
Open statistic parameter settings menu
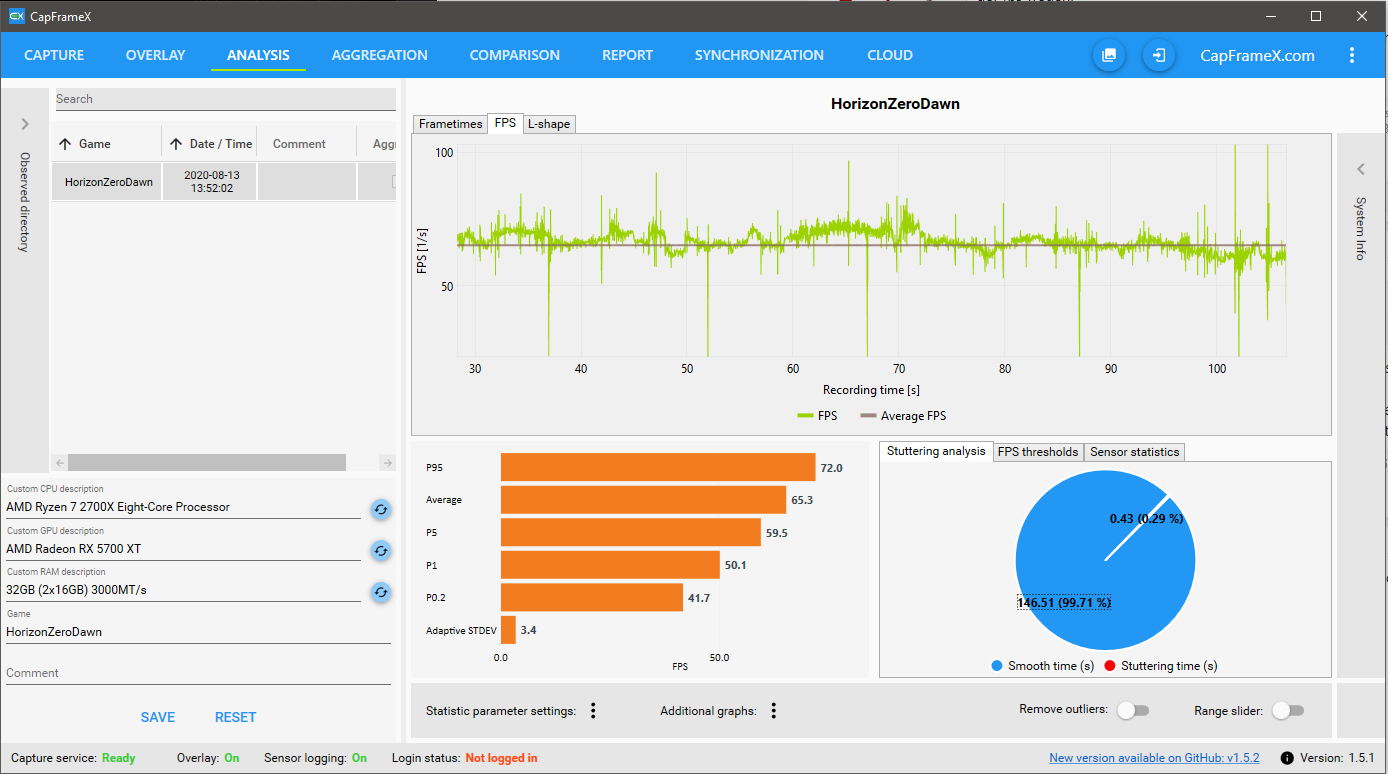click(593, 711)
